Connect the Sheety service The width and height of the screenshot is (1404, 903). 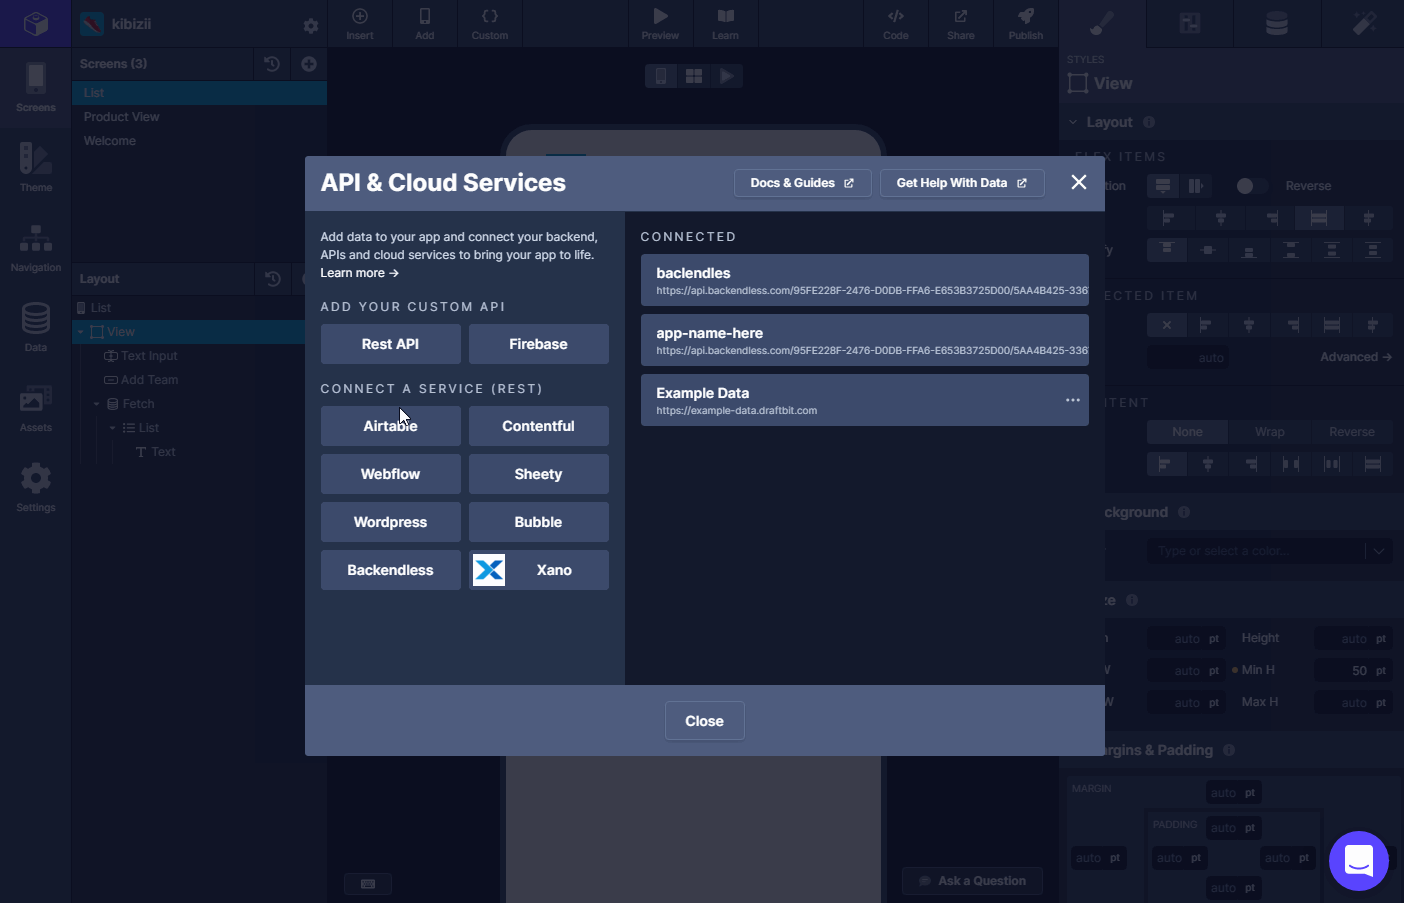pyautogui.click(x=538, y=474)
